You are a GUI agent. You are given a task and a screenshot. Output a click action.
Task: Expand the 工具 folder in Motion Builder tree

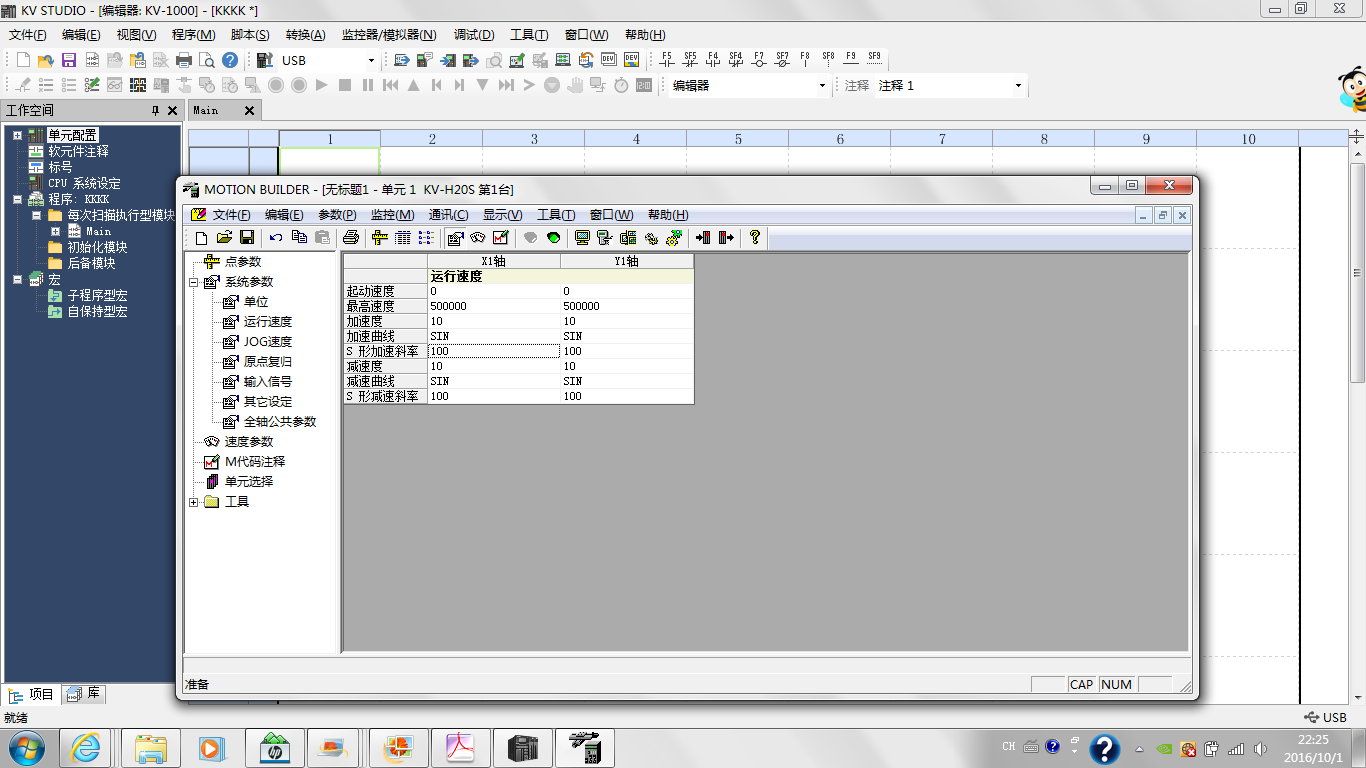coord(193,502)
